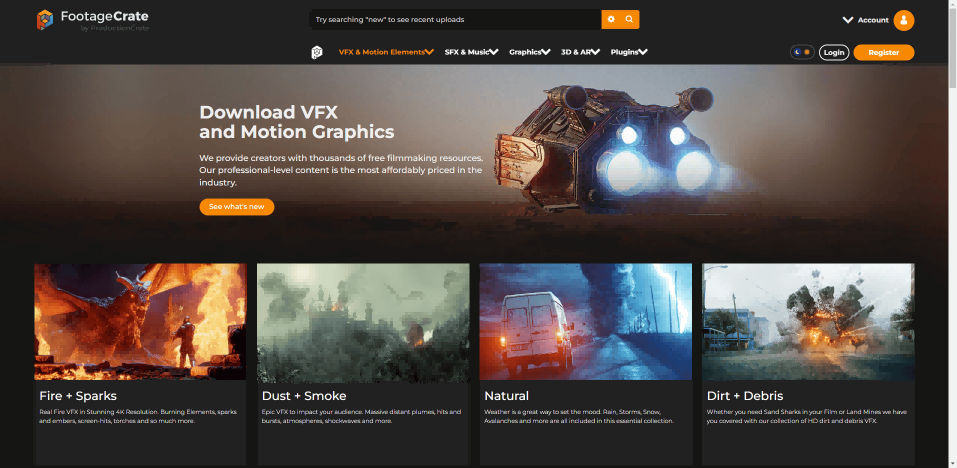Click the FootageCrate logo icon
The height and width of the screenshot is (468, 957).
[45, 20]
